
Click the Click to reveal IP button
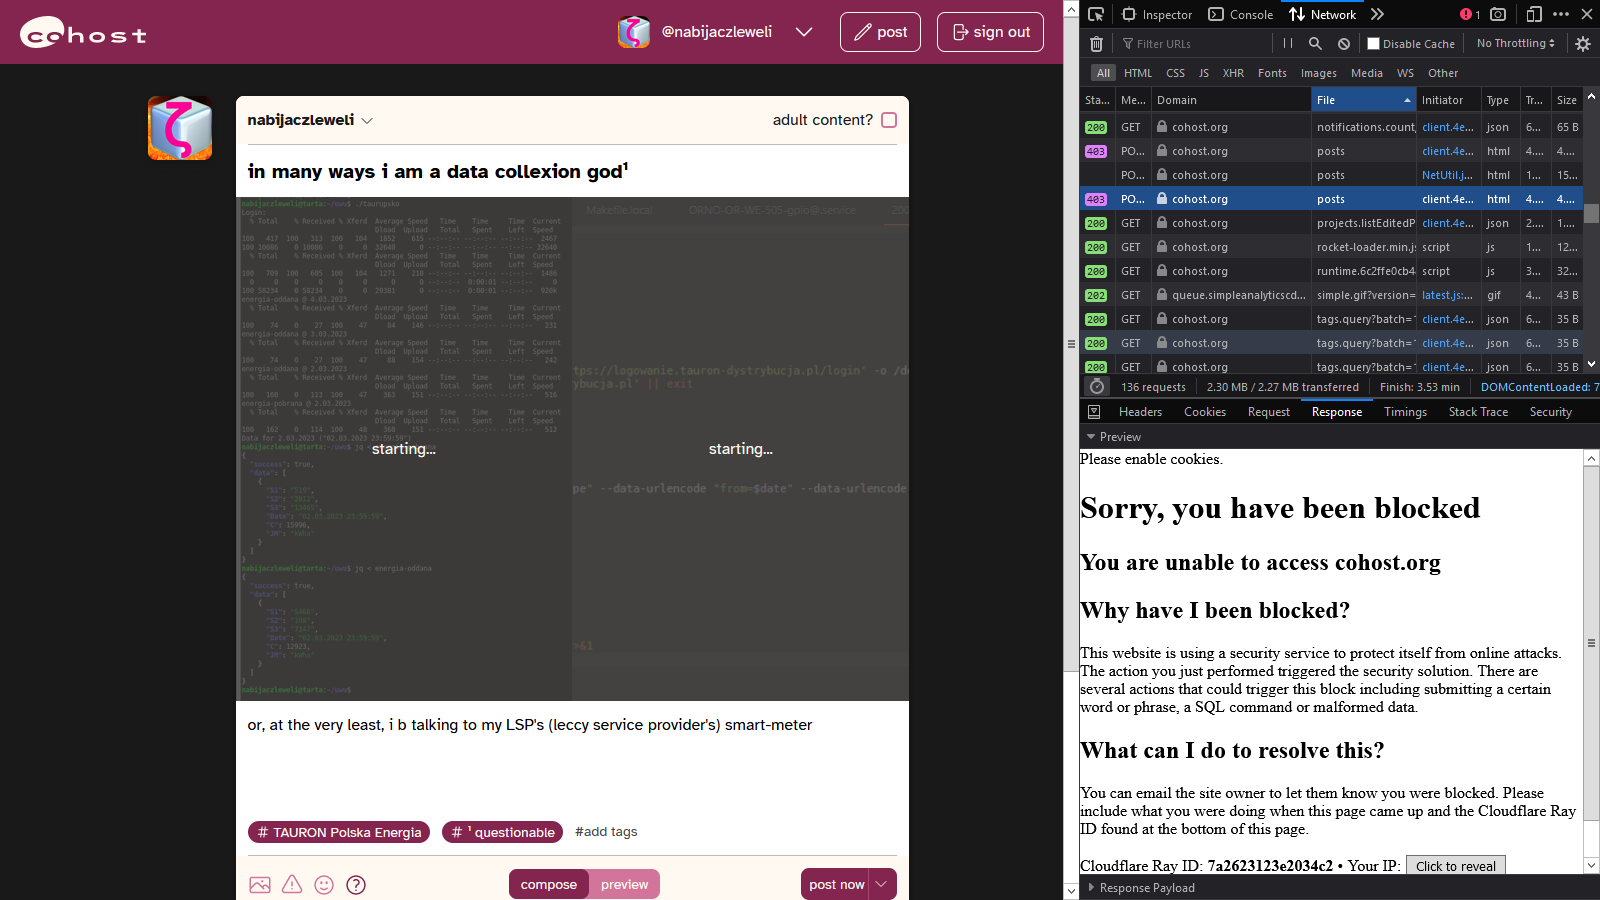click(1455, 866)
